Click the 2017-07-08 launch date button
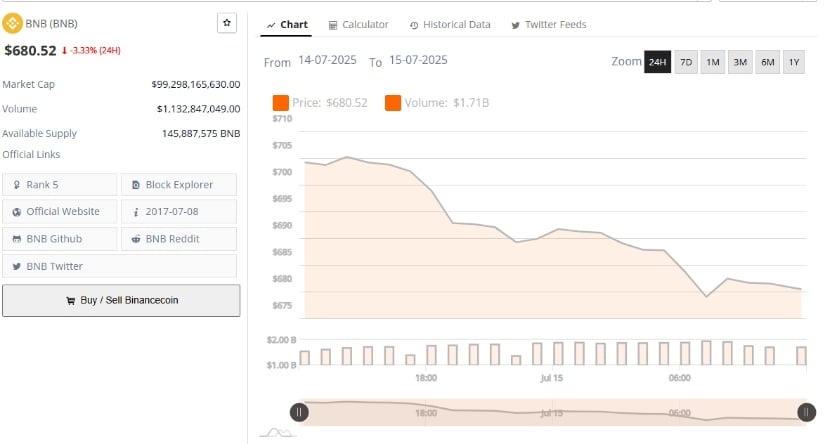 [x=179, y=211]
